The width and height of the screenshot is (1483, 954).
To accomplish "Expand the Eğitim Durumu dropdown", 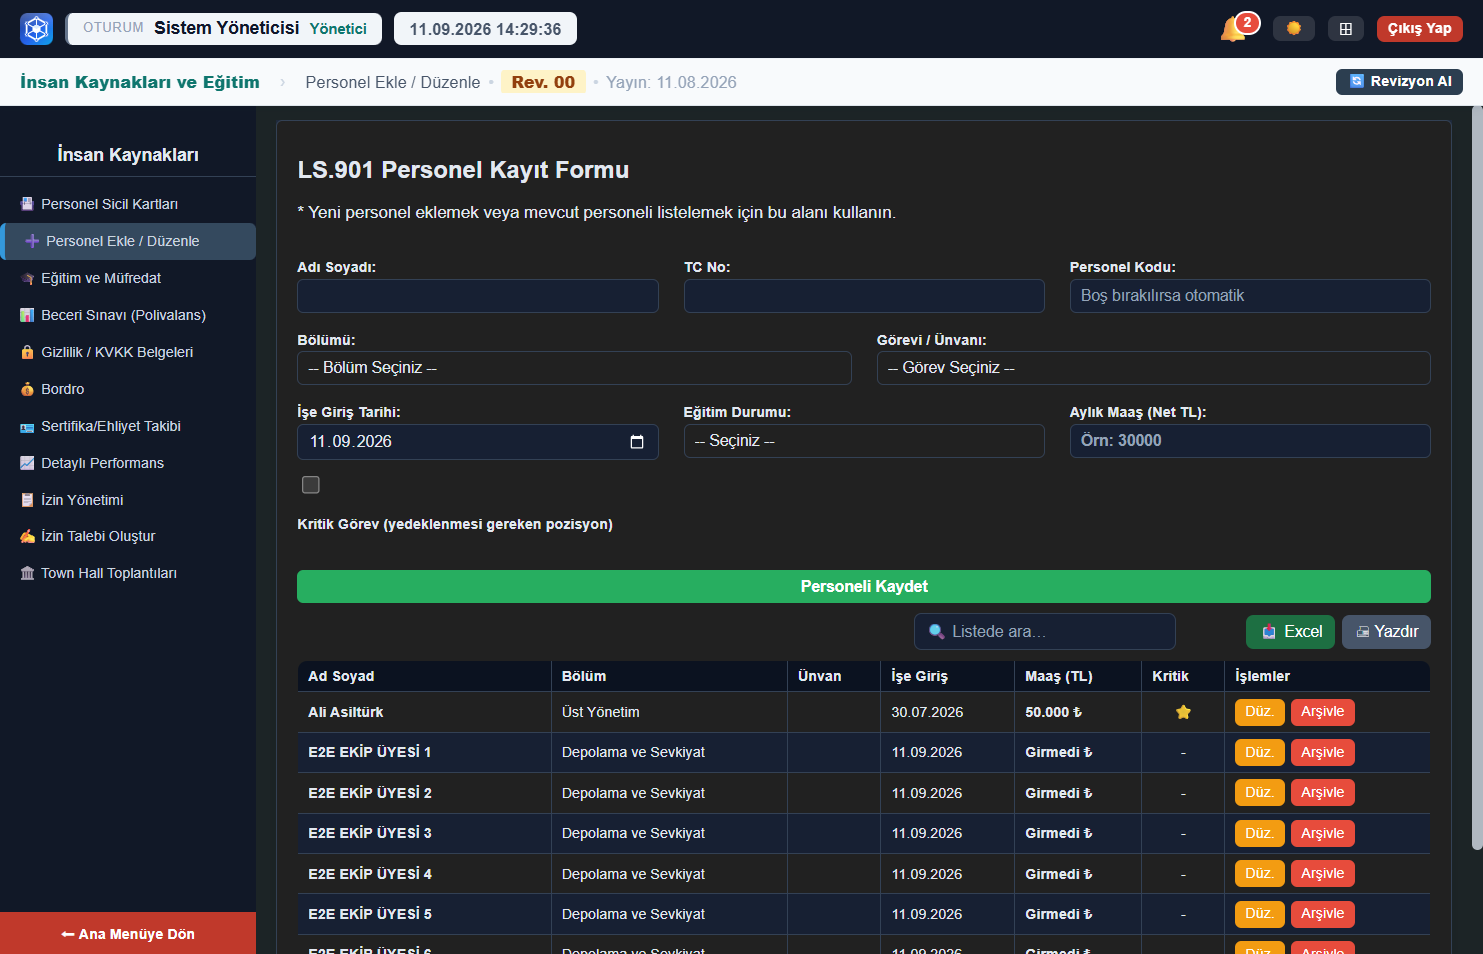I will 864,441.
